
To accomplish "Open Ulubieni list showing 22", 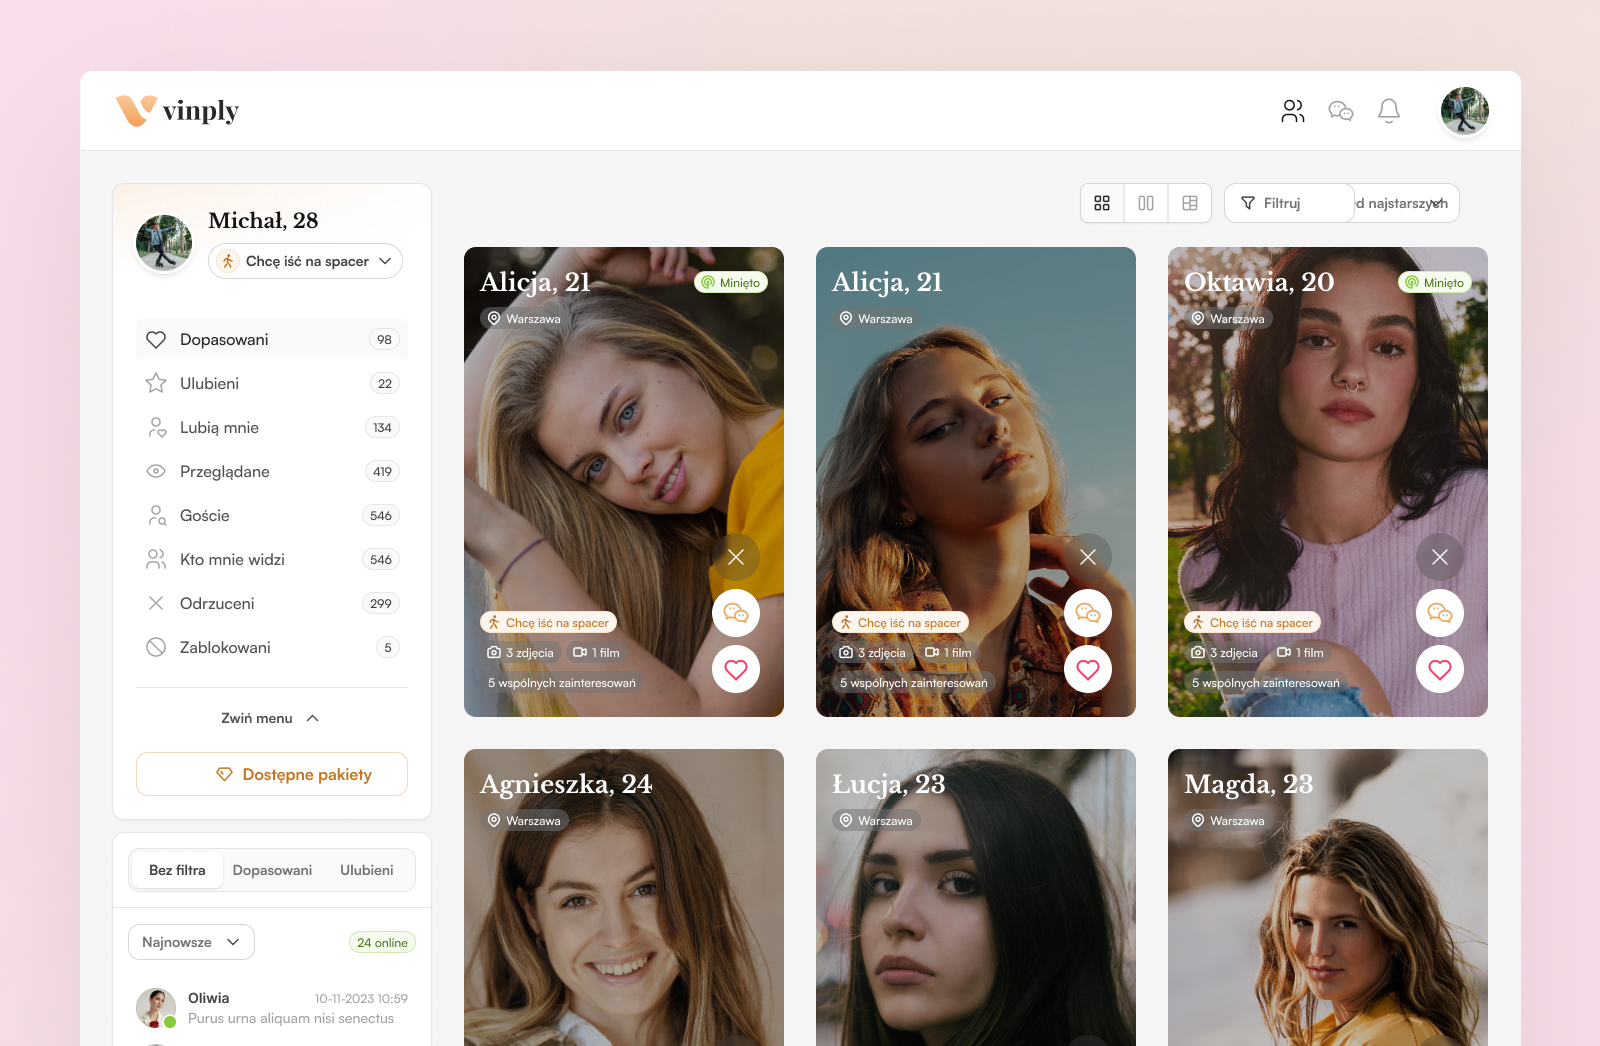I will 272,384.
